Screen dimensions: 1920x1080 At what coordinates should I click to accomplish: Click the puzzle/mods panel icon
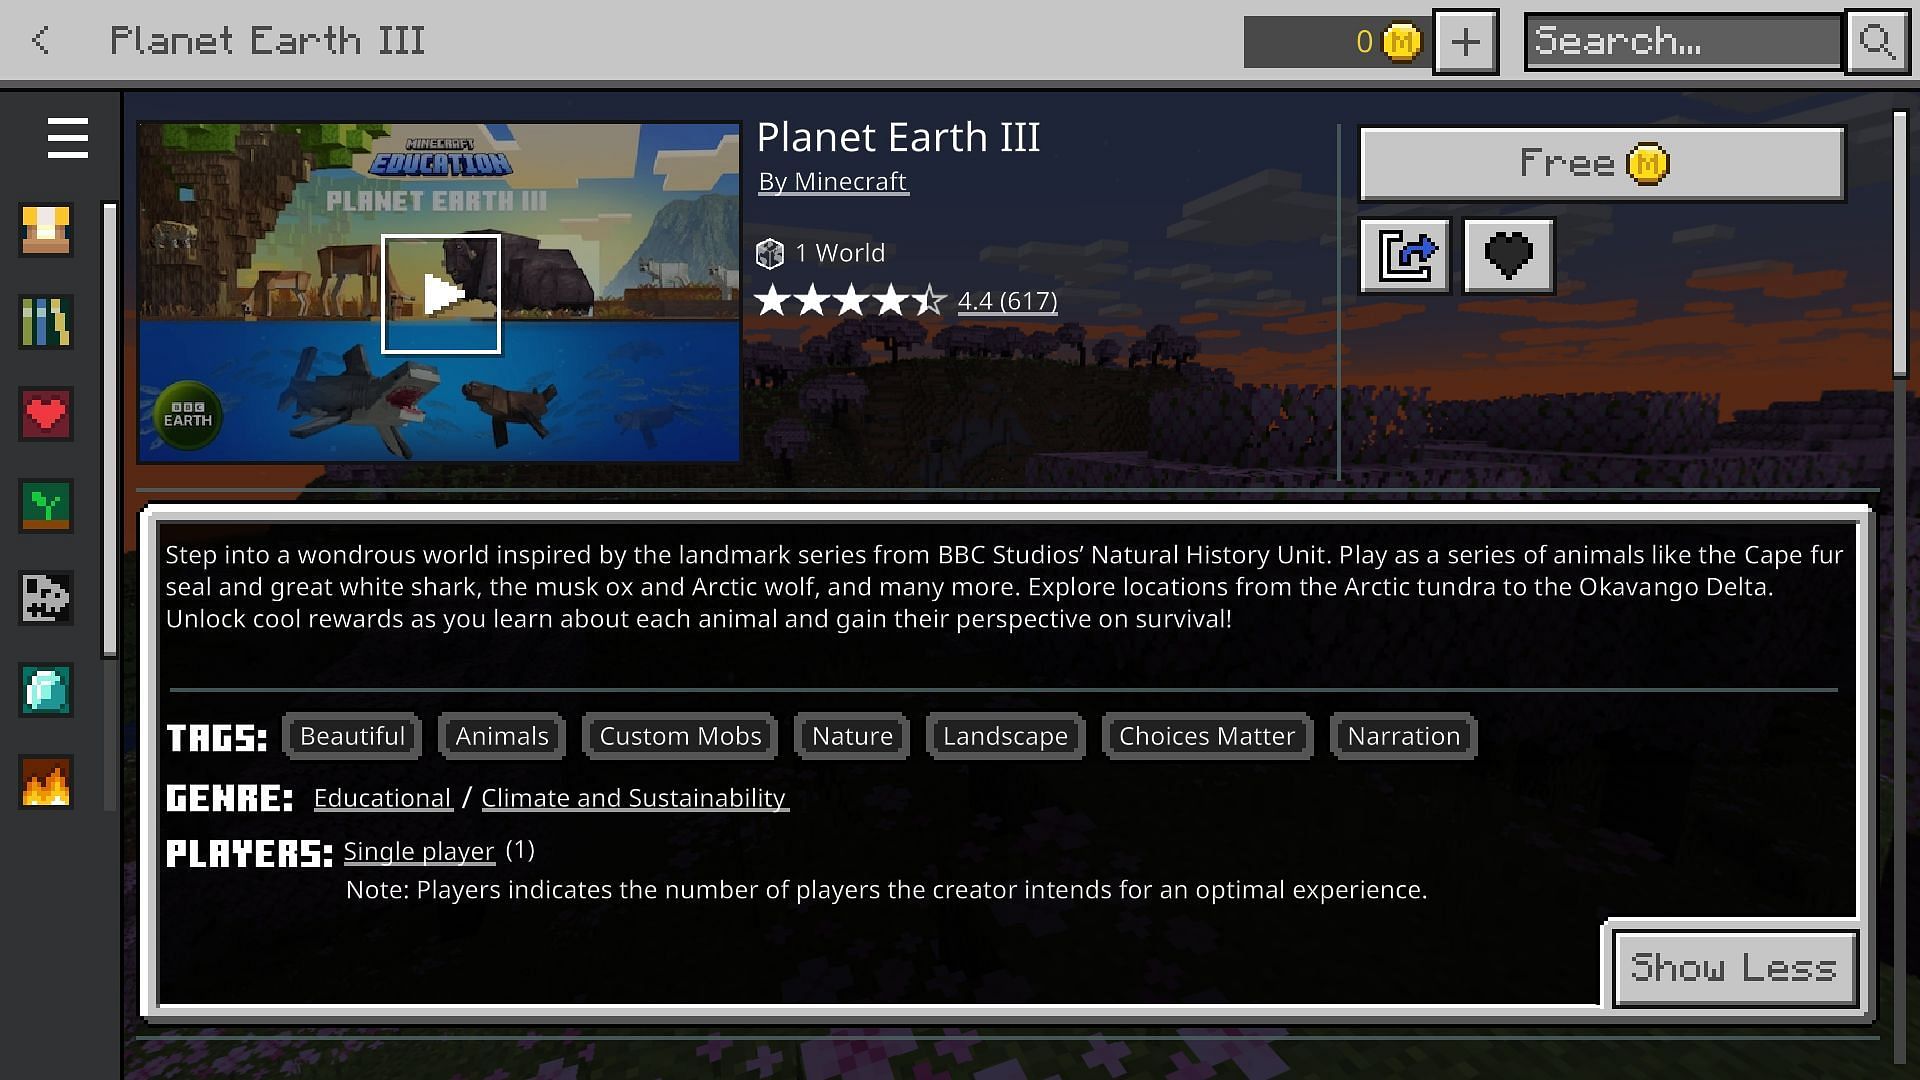point(45,597)
